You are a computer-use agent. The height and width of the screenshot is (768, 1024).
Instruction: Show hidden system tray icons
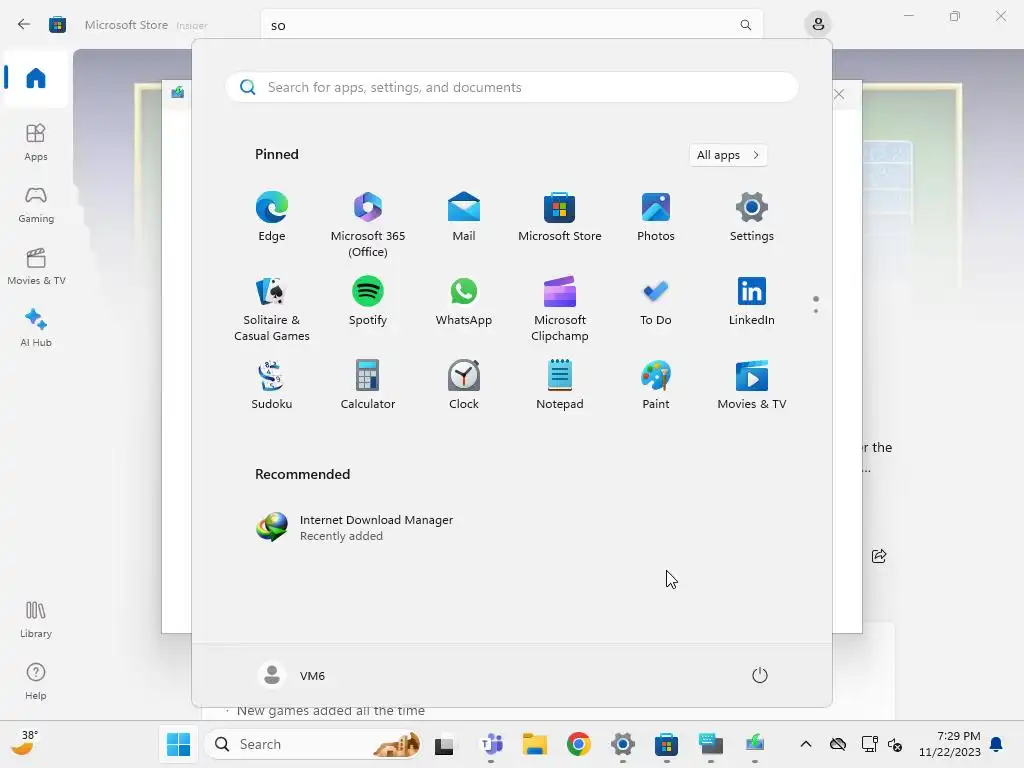click(x=806, y=744)
